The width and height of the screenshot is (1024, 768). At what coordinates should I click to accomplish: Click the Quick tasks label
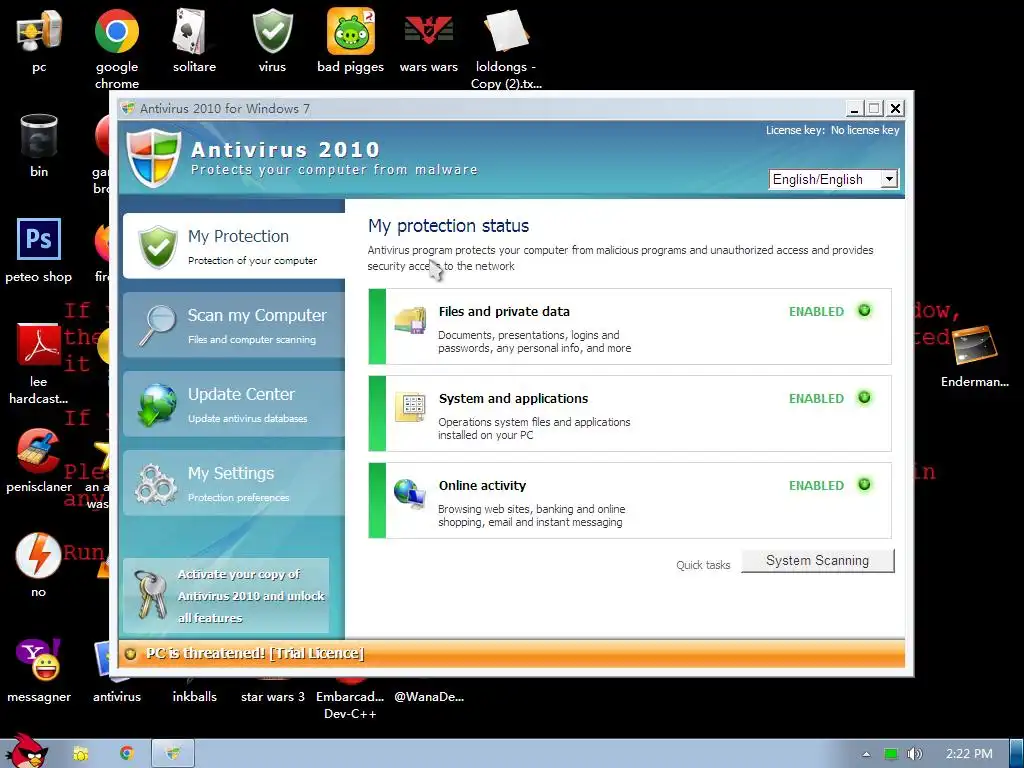click(703, 565)
